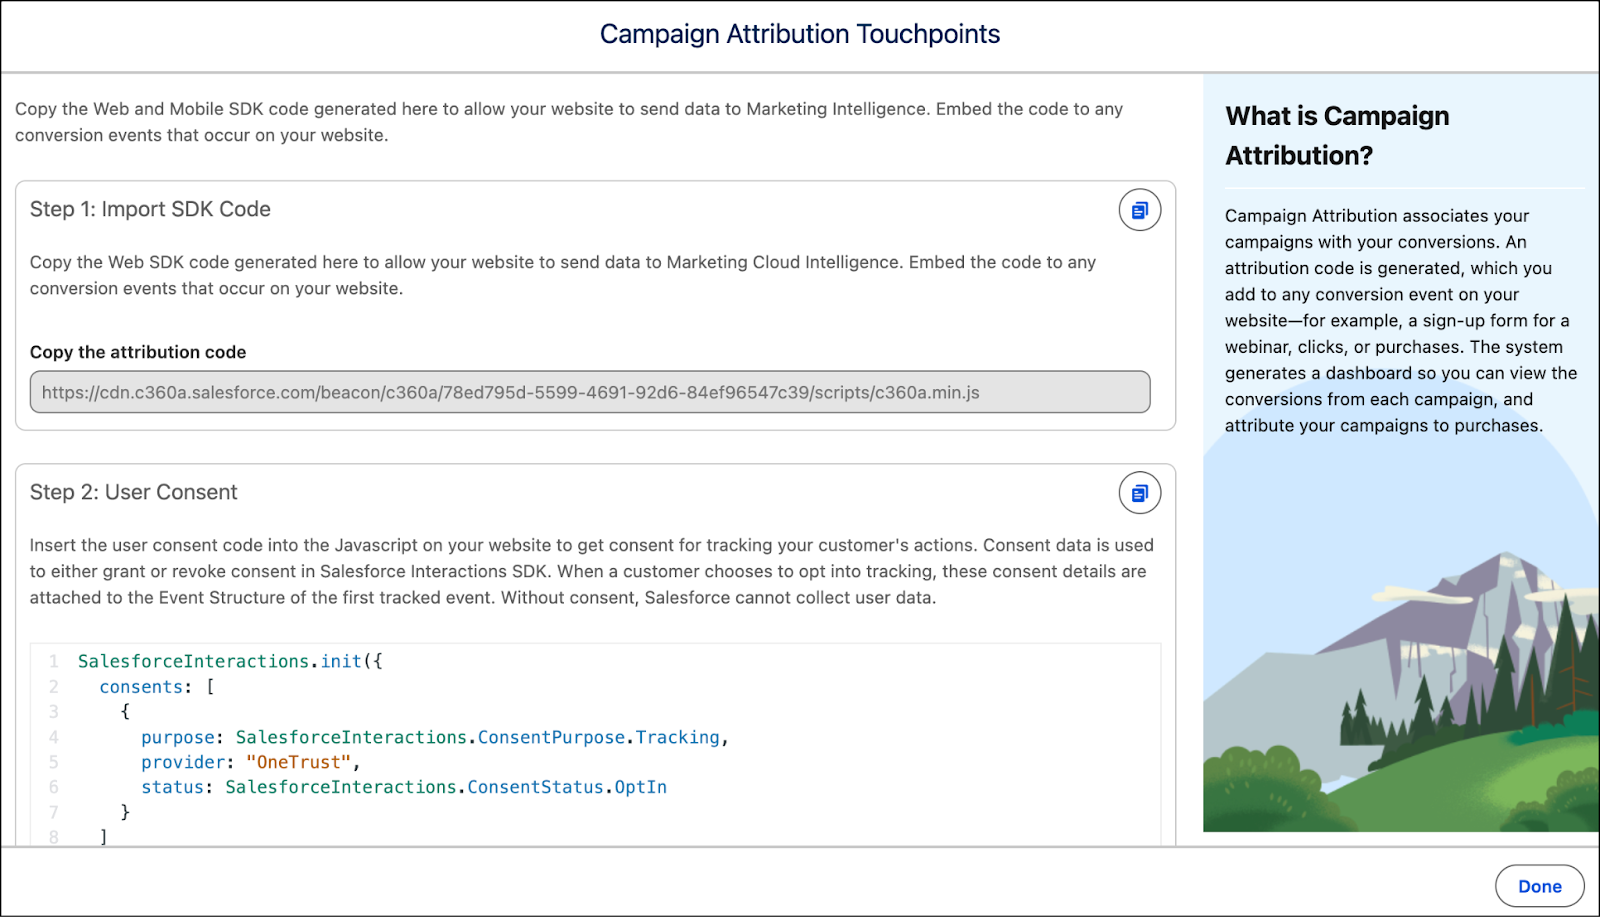This screenshot has height=917, width=1600.
Task: Click line number 5 in code block
Action: 53,762
